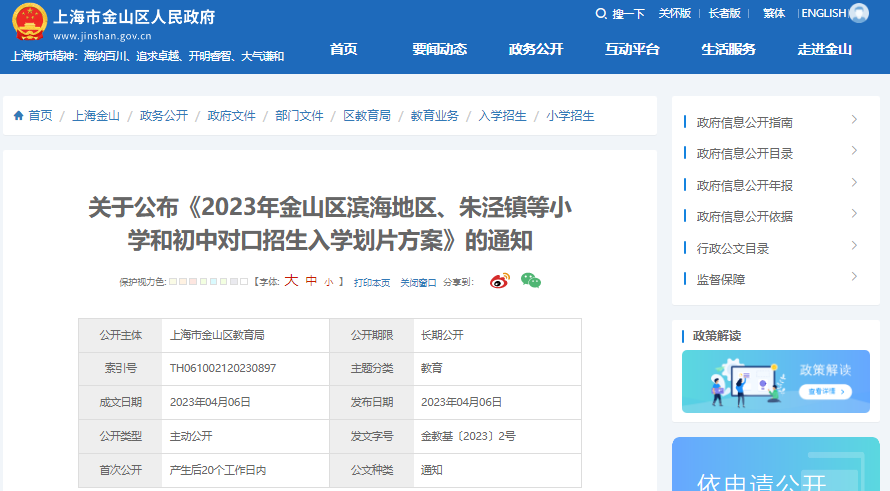This screenshot has height=491, width=890.
Task: Expand arrow beside 政府信息公开指南
Action: tap(854, 120)
